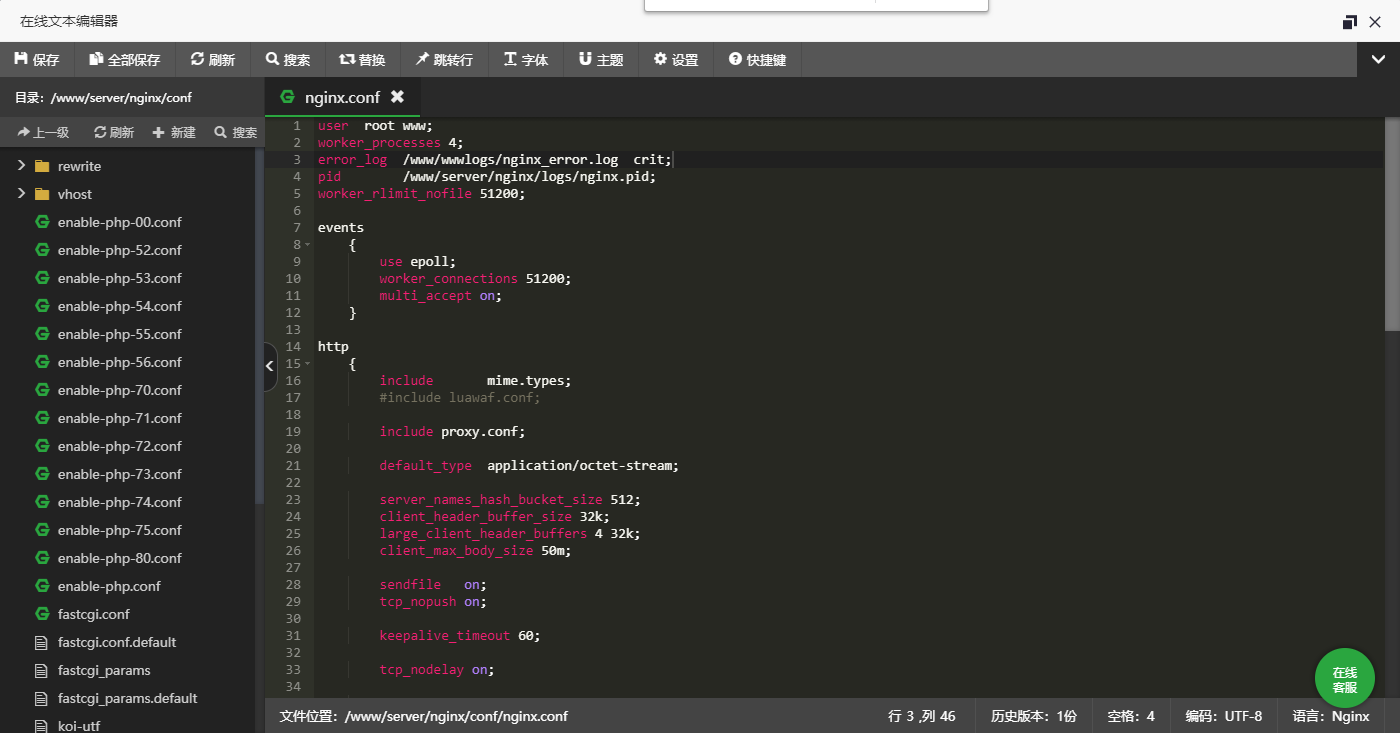
Task: Expand the vhost folder
Action: pyautogui.click(x=21, y=194)
